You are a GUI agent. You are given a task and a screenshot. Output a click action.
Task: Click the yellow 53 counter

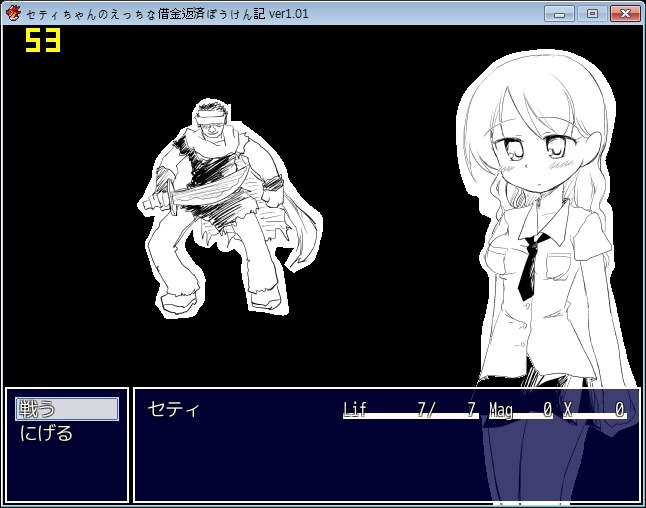[43, 40]
